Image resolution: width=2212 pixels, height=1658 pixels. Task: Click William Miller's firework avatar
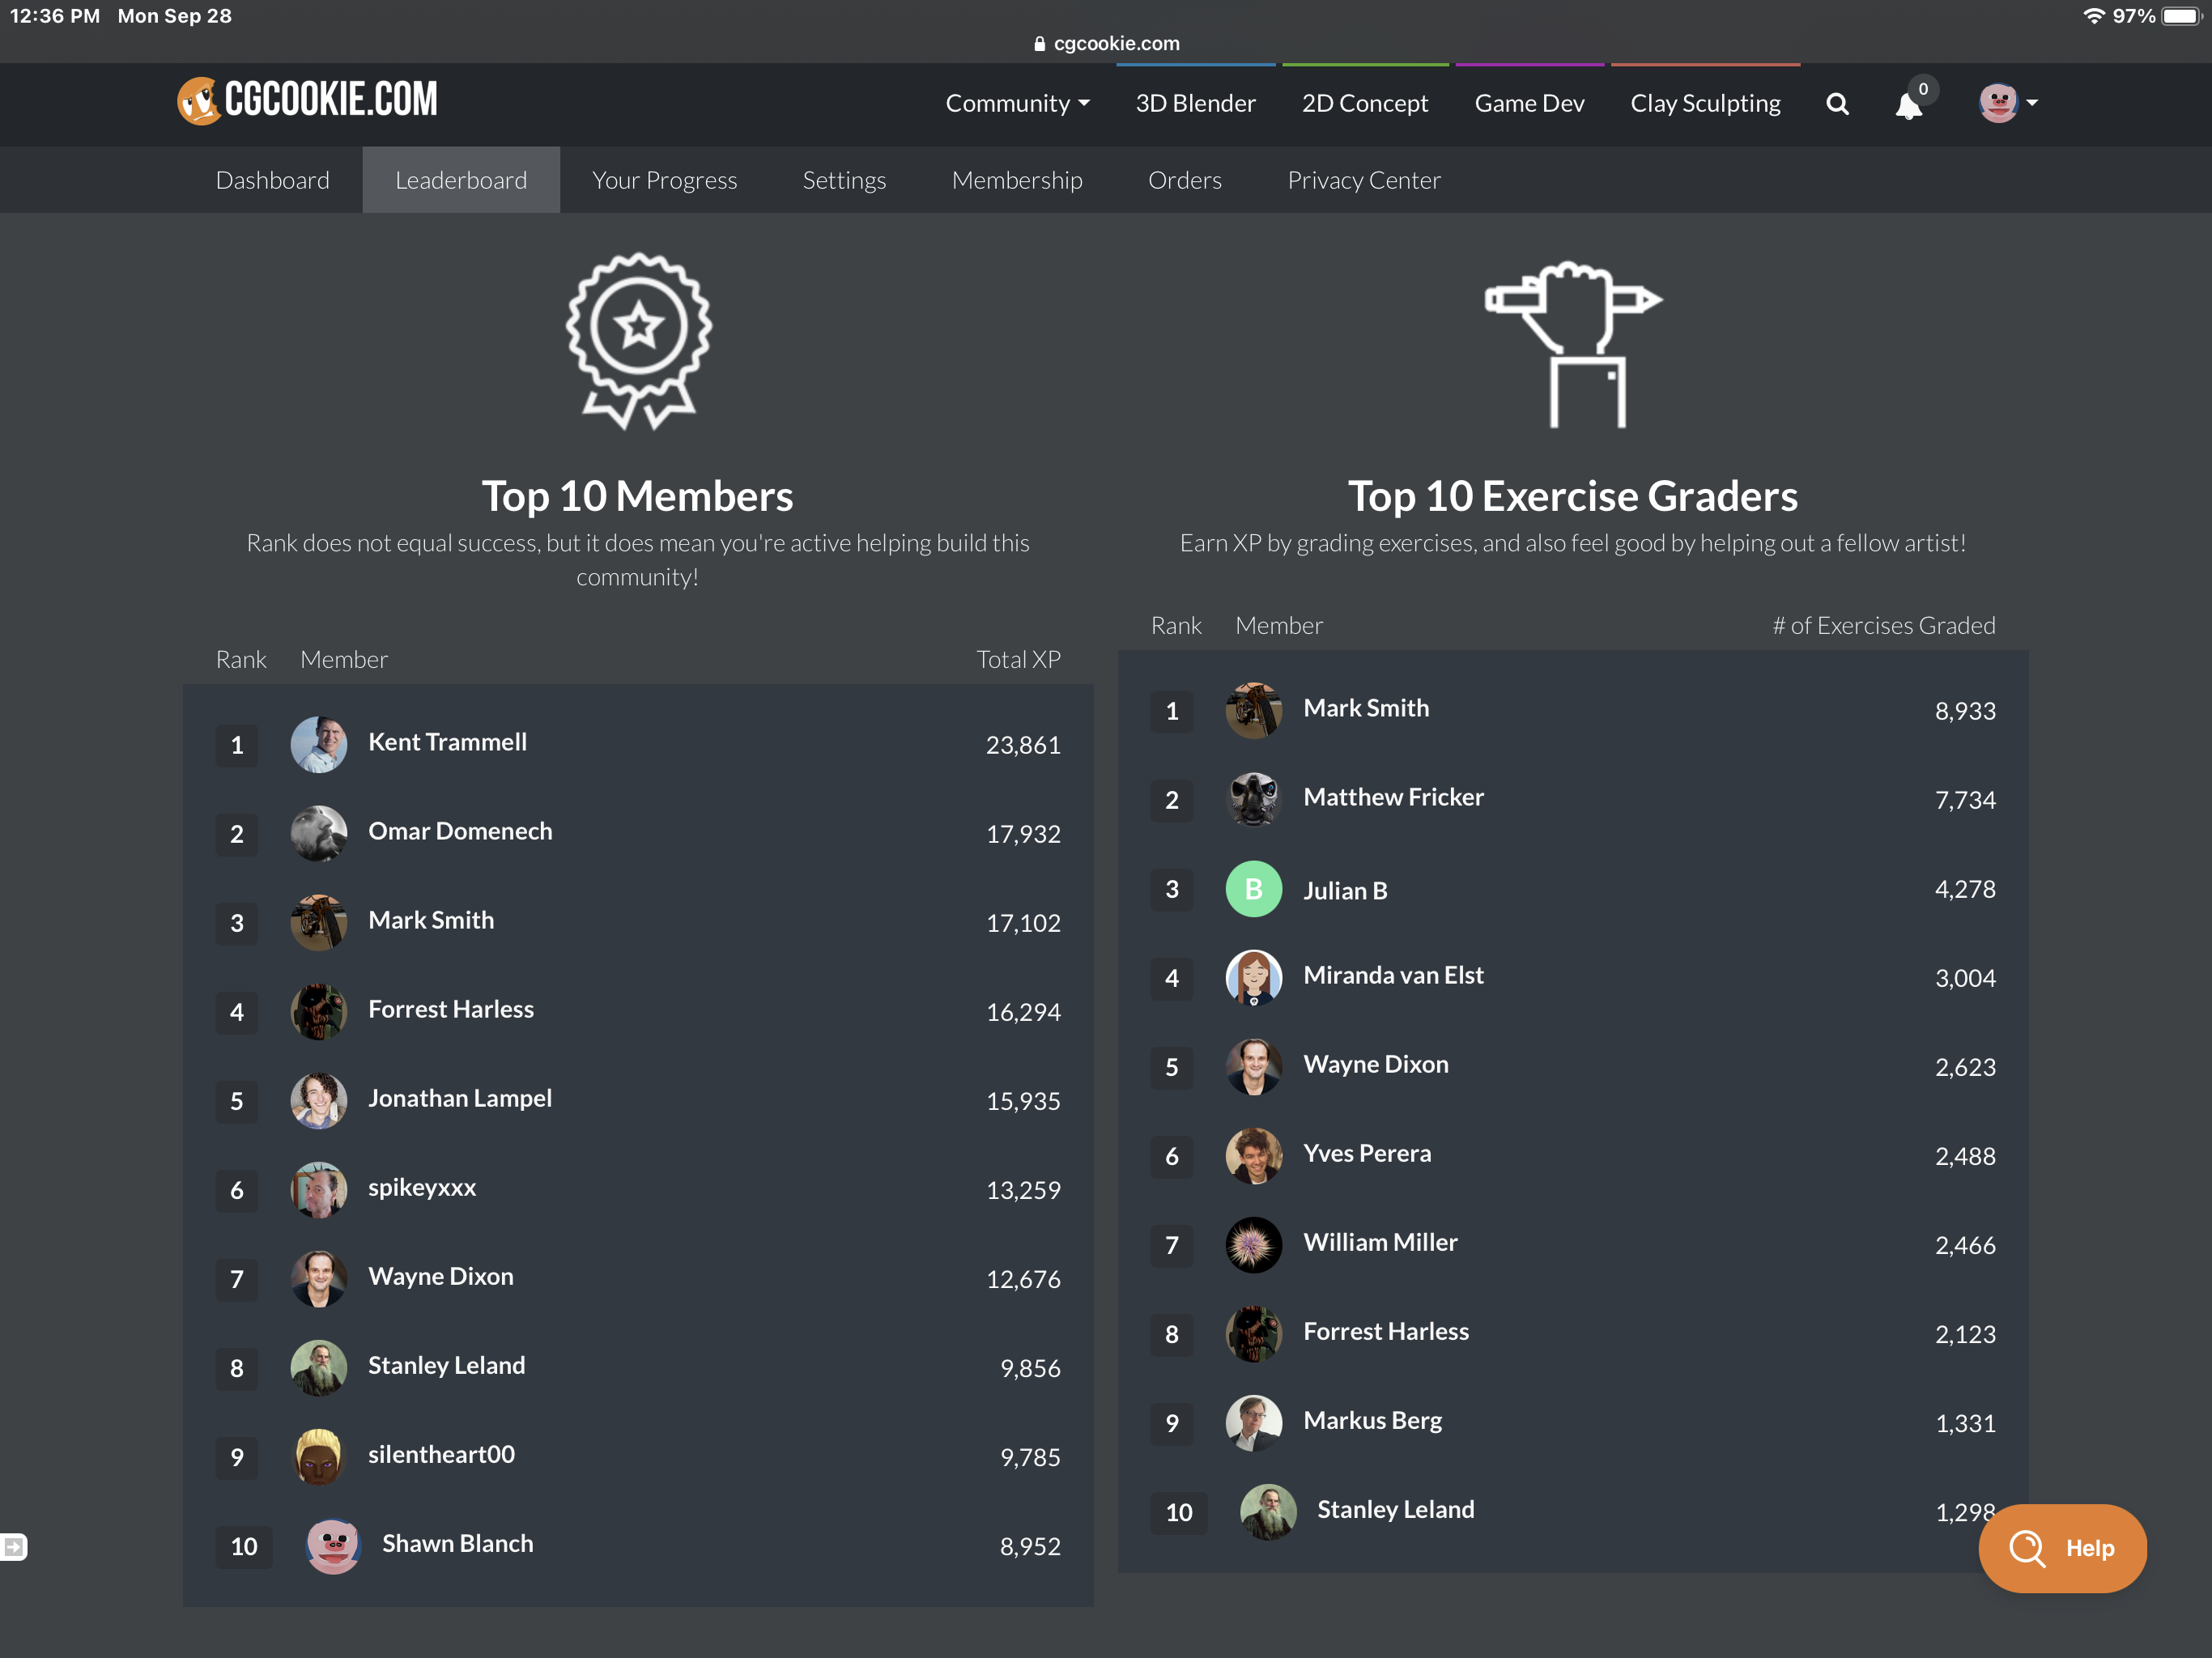point(1253,1245)
